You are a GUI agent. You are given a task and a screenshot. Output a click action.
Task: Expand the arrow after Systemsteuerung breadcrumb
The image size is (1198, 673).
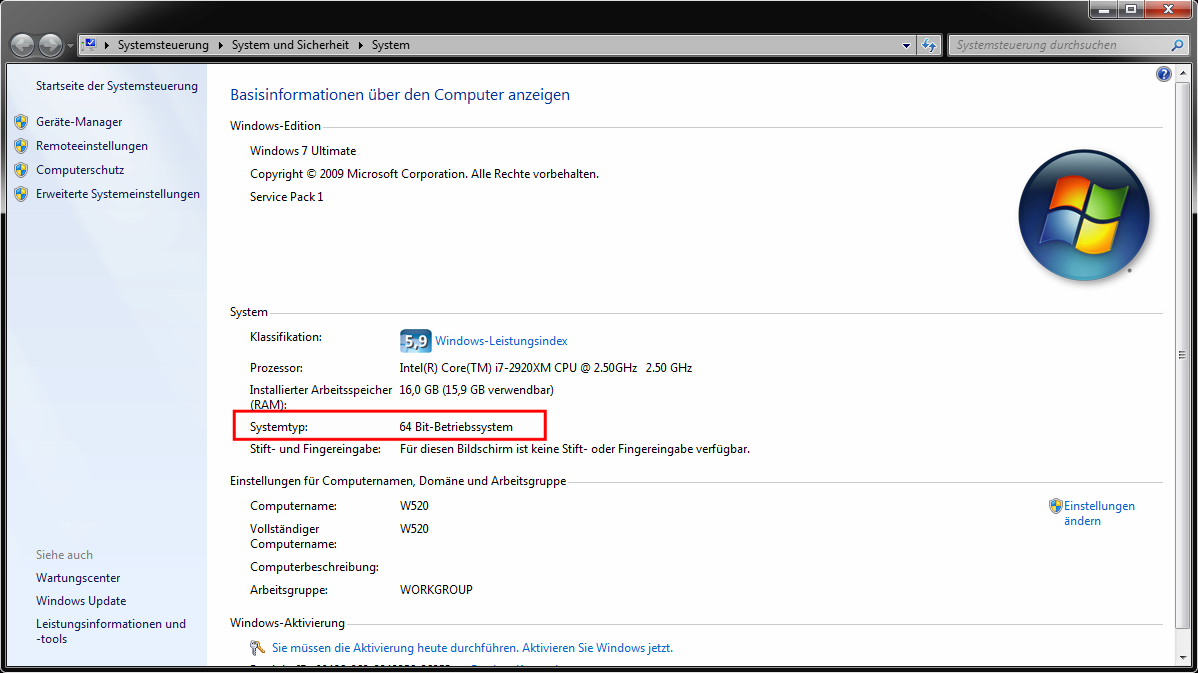[221, 45]
